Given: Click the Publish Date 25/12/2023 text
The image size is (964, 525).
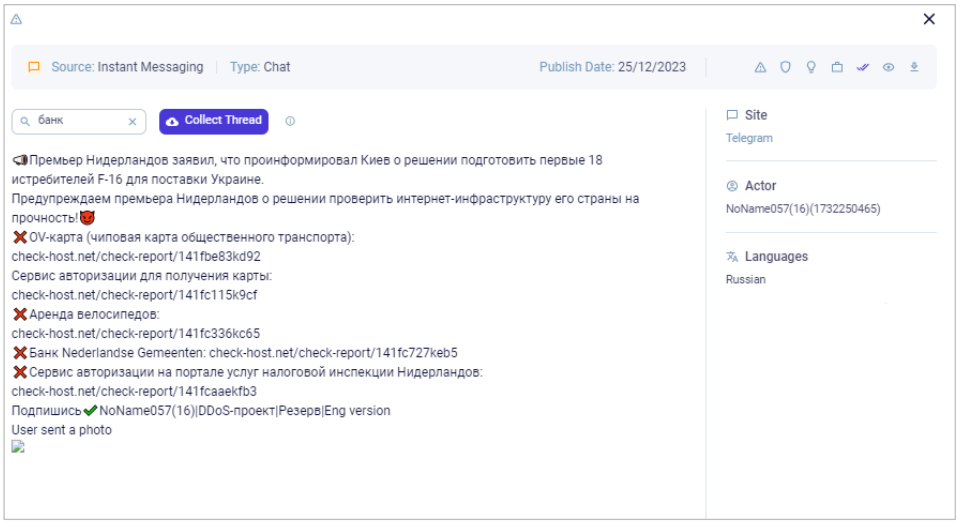Looking at the screenshot, I should (612, 67).
